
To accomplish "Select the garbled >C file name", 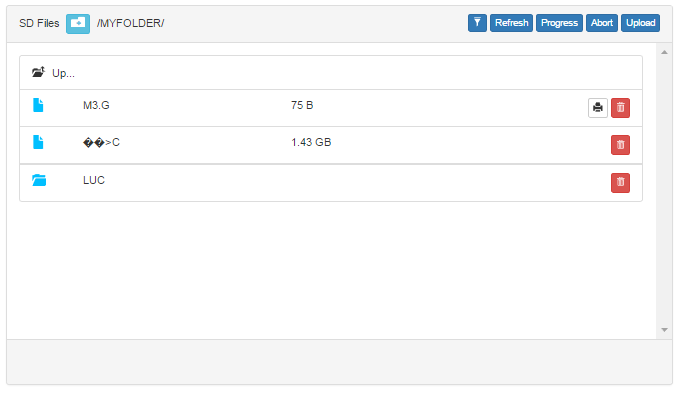I will (101, 142).
